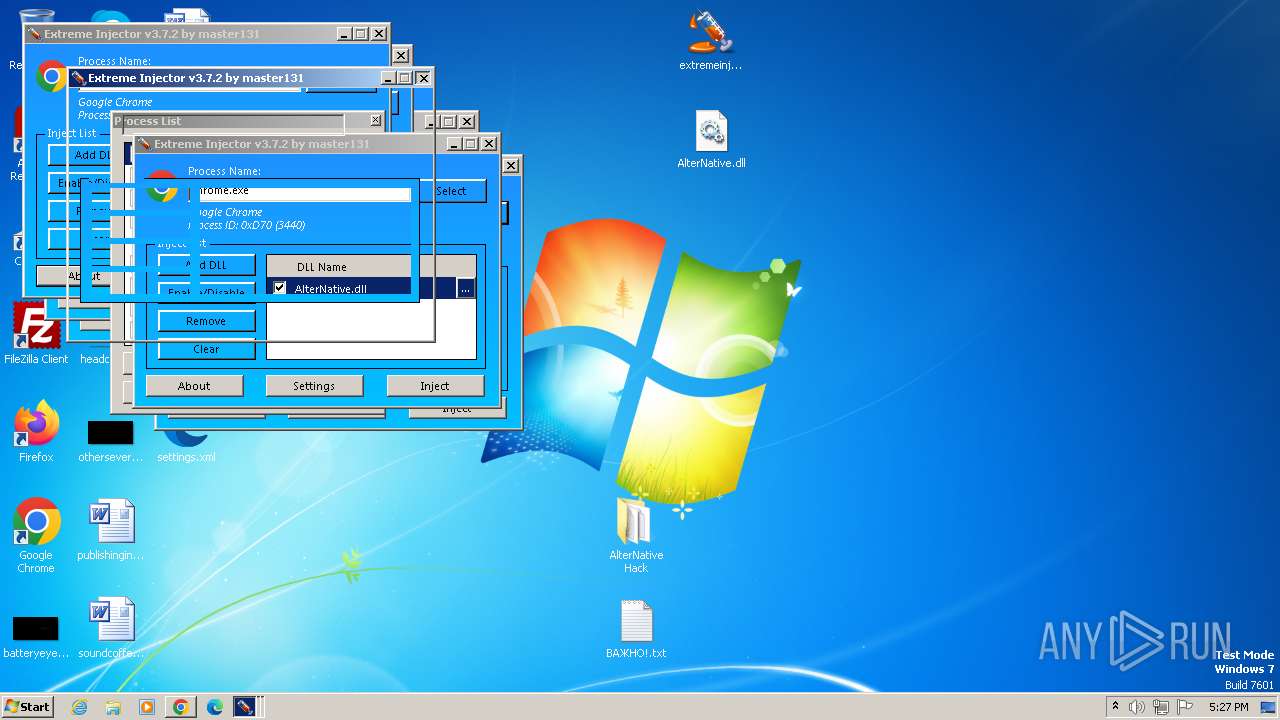
Task: Open Windows Explorer from the taskbar
Action: pyautogui.click(x=113, y=707)
